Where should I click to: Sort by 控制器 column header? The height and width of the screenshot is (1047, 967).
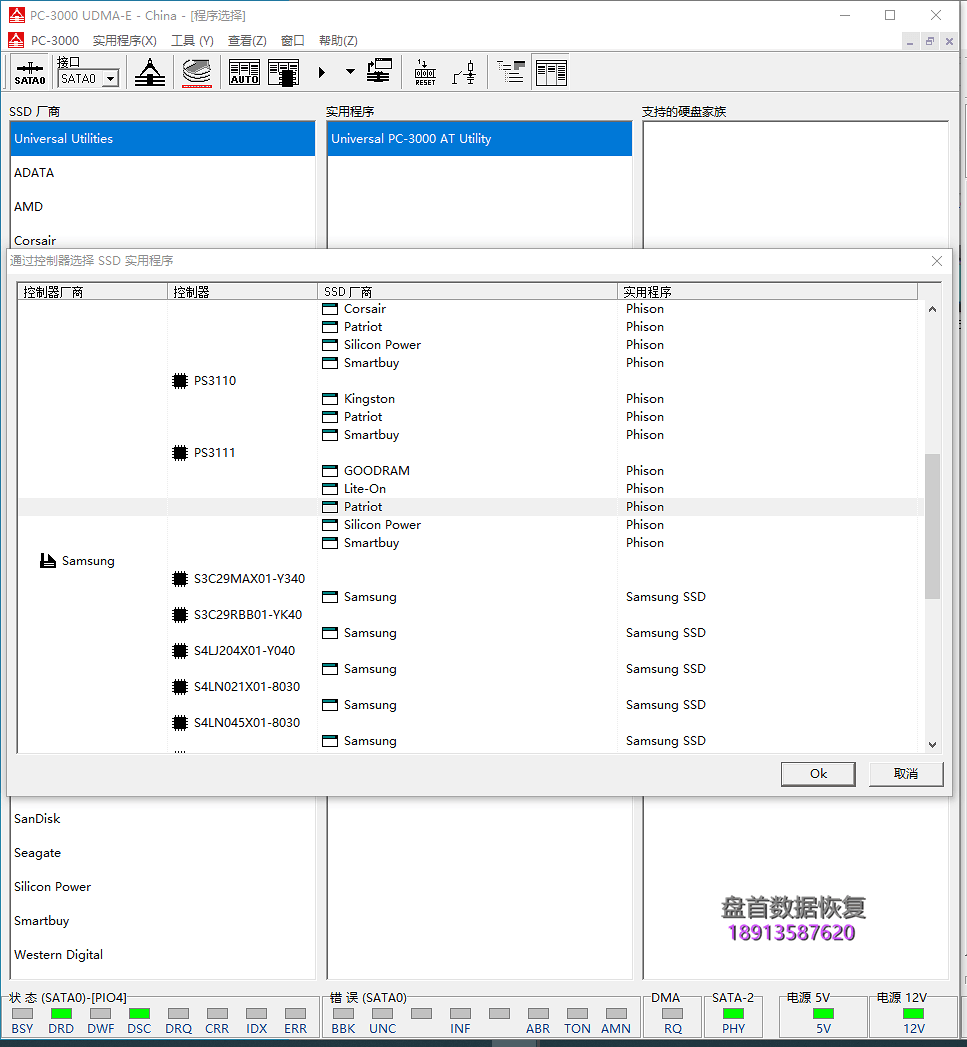pos(242,292)
